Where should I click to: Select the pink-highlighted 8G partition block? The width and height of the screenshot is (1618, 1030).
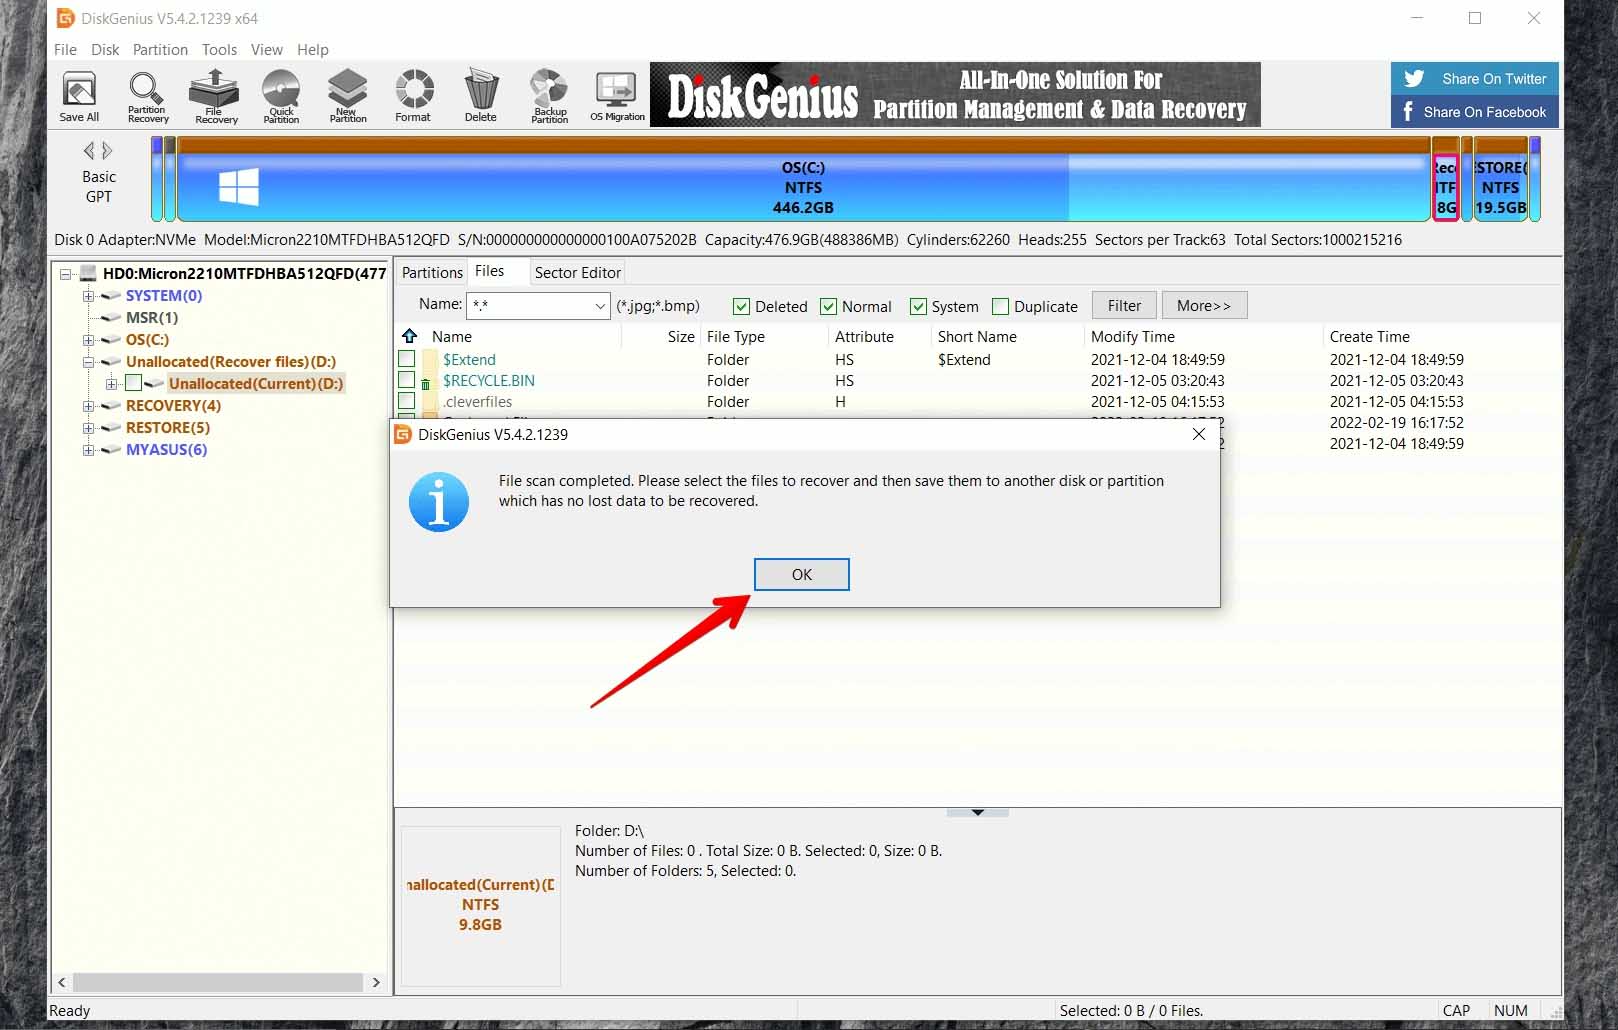click(1446, 187)
